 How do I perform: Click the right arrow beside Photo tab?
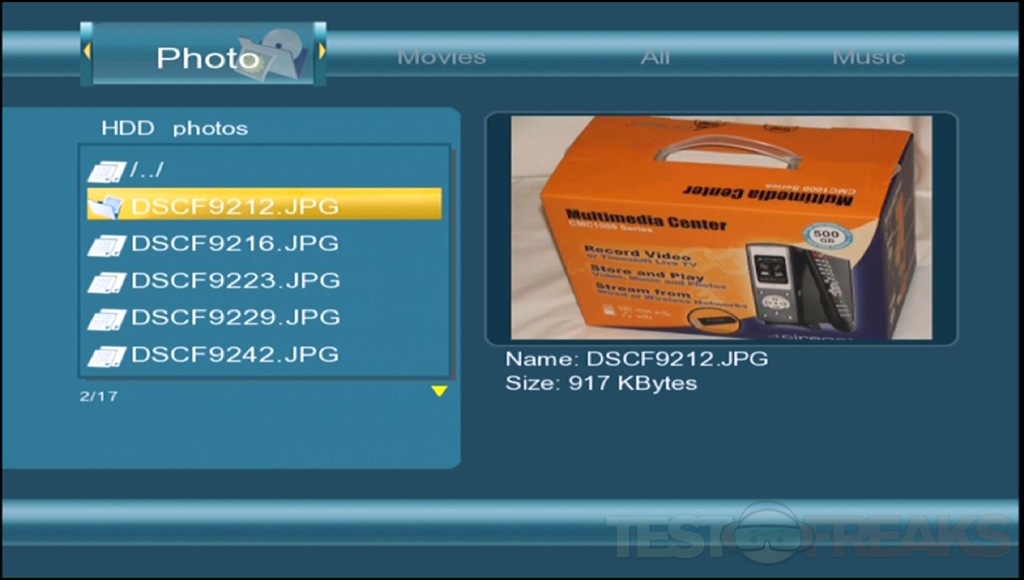pyautogui.click(x=321, y=50)
